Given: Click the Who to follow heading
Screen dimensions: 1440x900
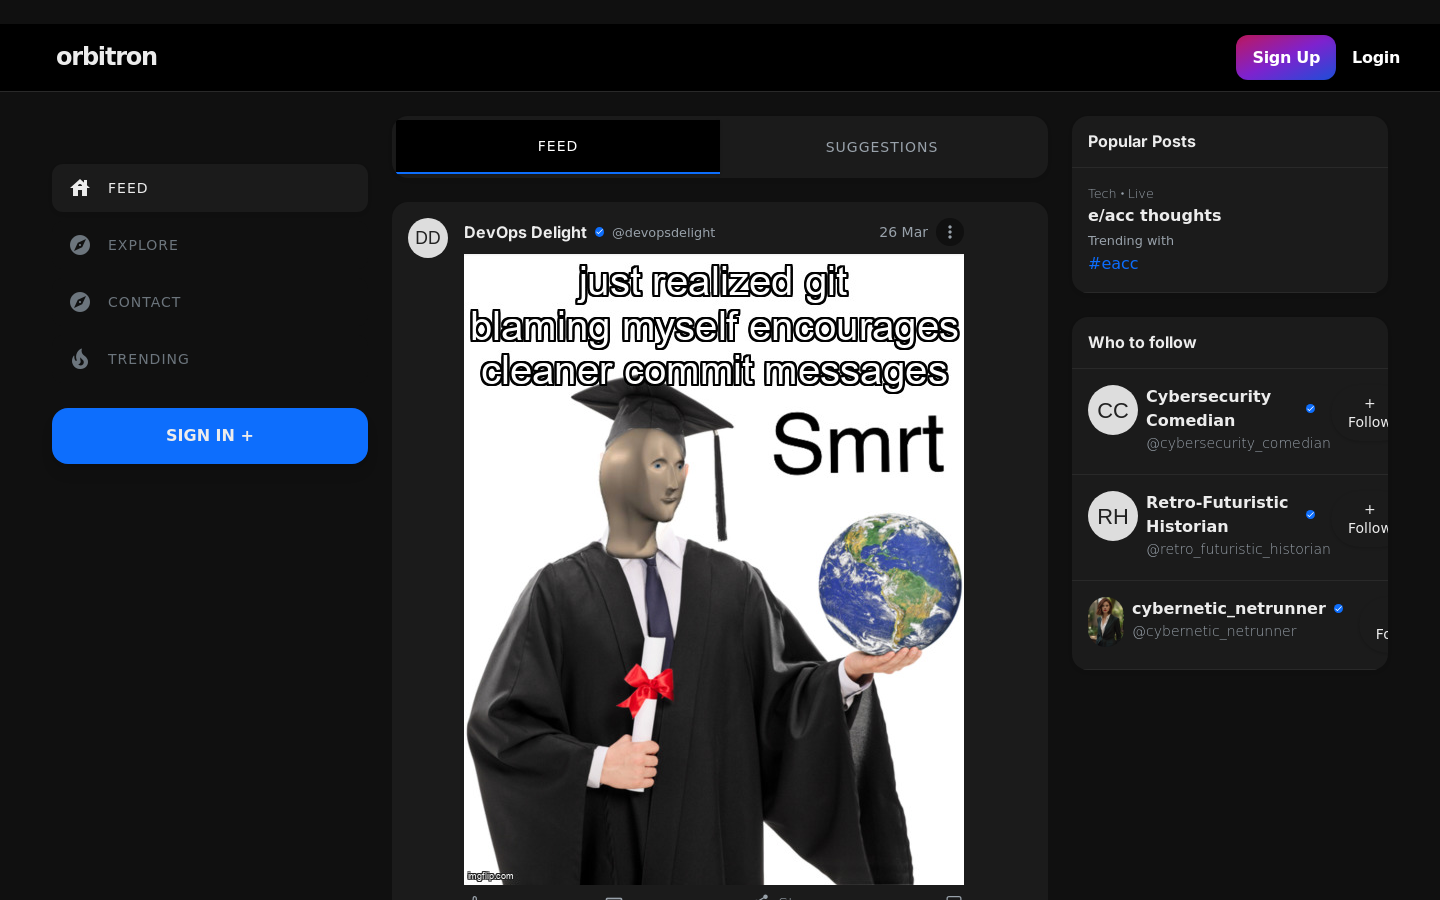Looking at the screenshot, I should (1142, 343).
